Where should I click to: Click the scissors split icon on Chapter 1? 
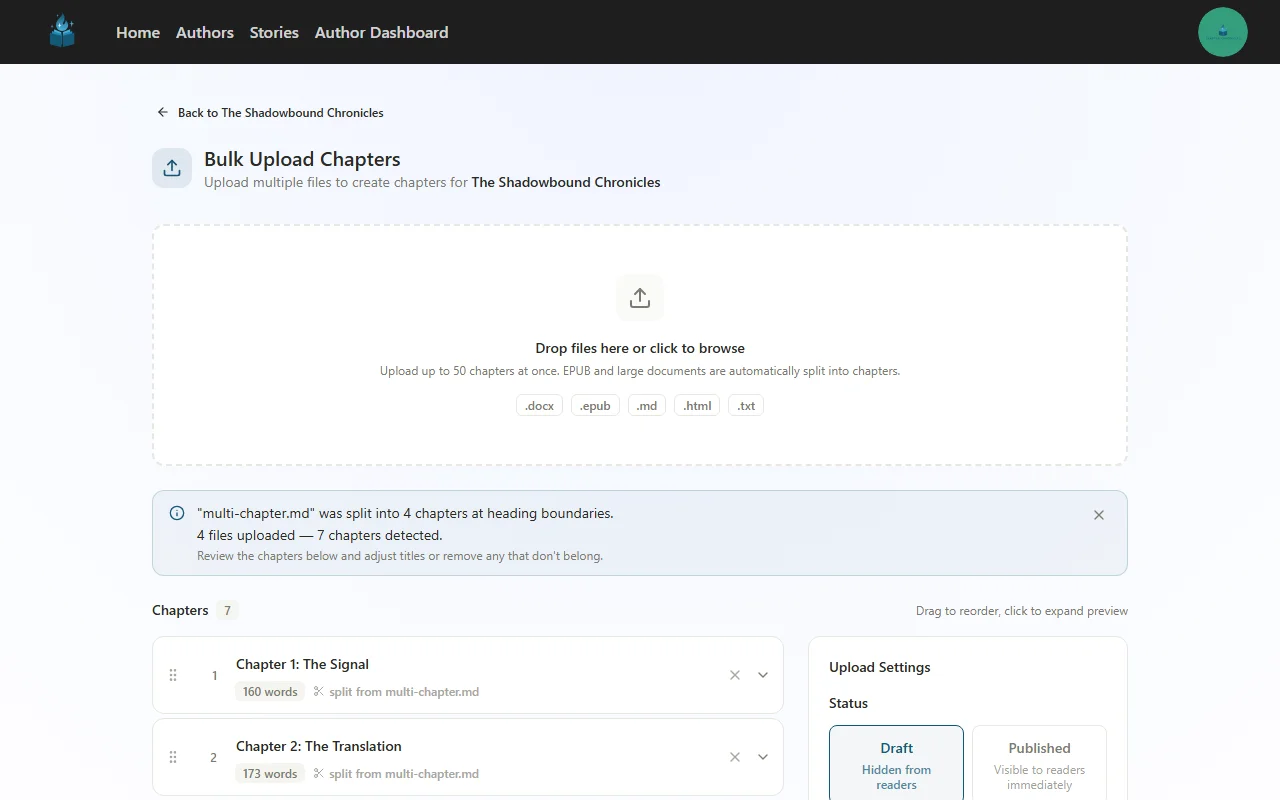point(317,691)
